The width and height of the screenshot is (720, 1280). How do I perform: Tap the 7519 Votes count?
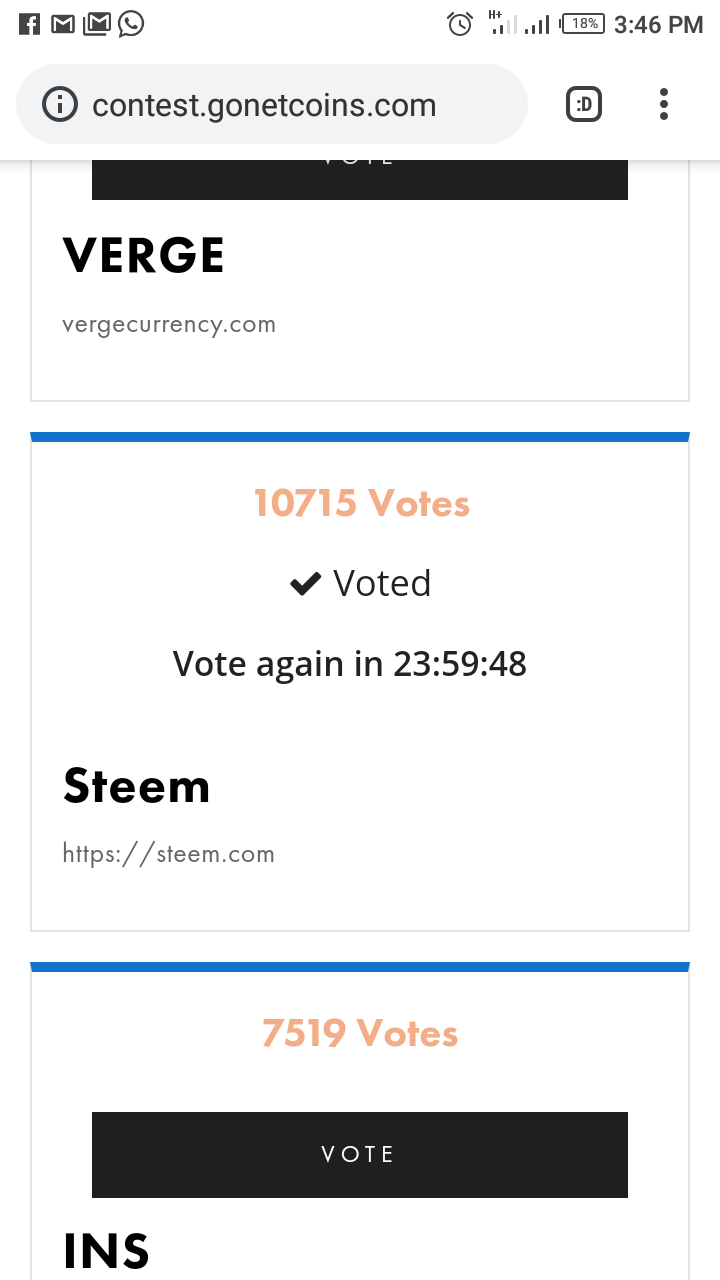click(x=360, y=1033)
